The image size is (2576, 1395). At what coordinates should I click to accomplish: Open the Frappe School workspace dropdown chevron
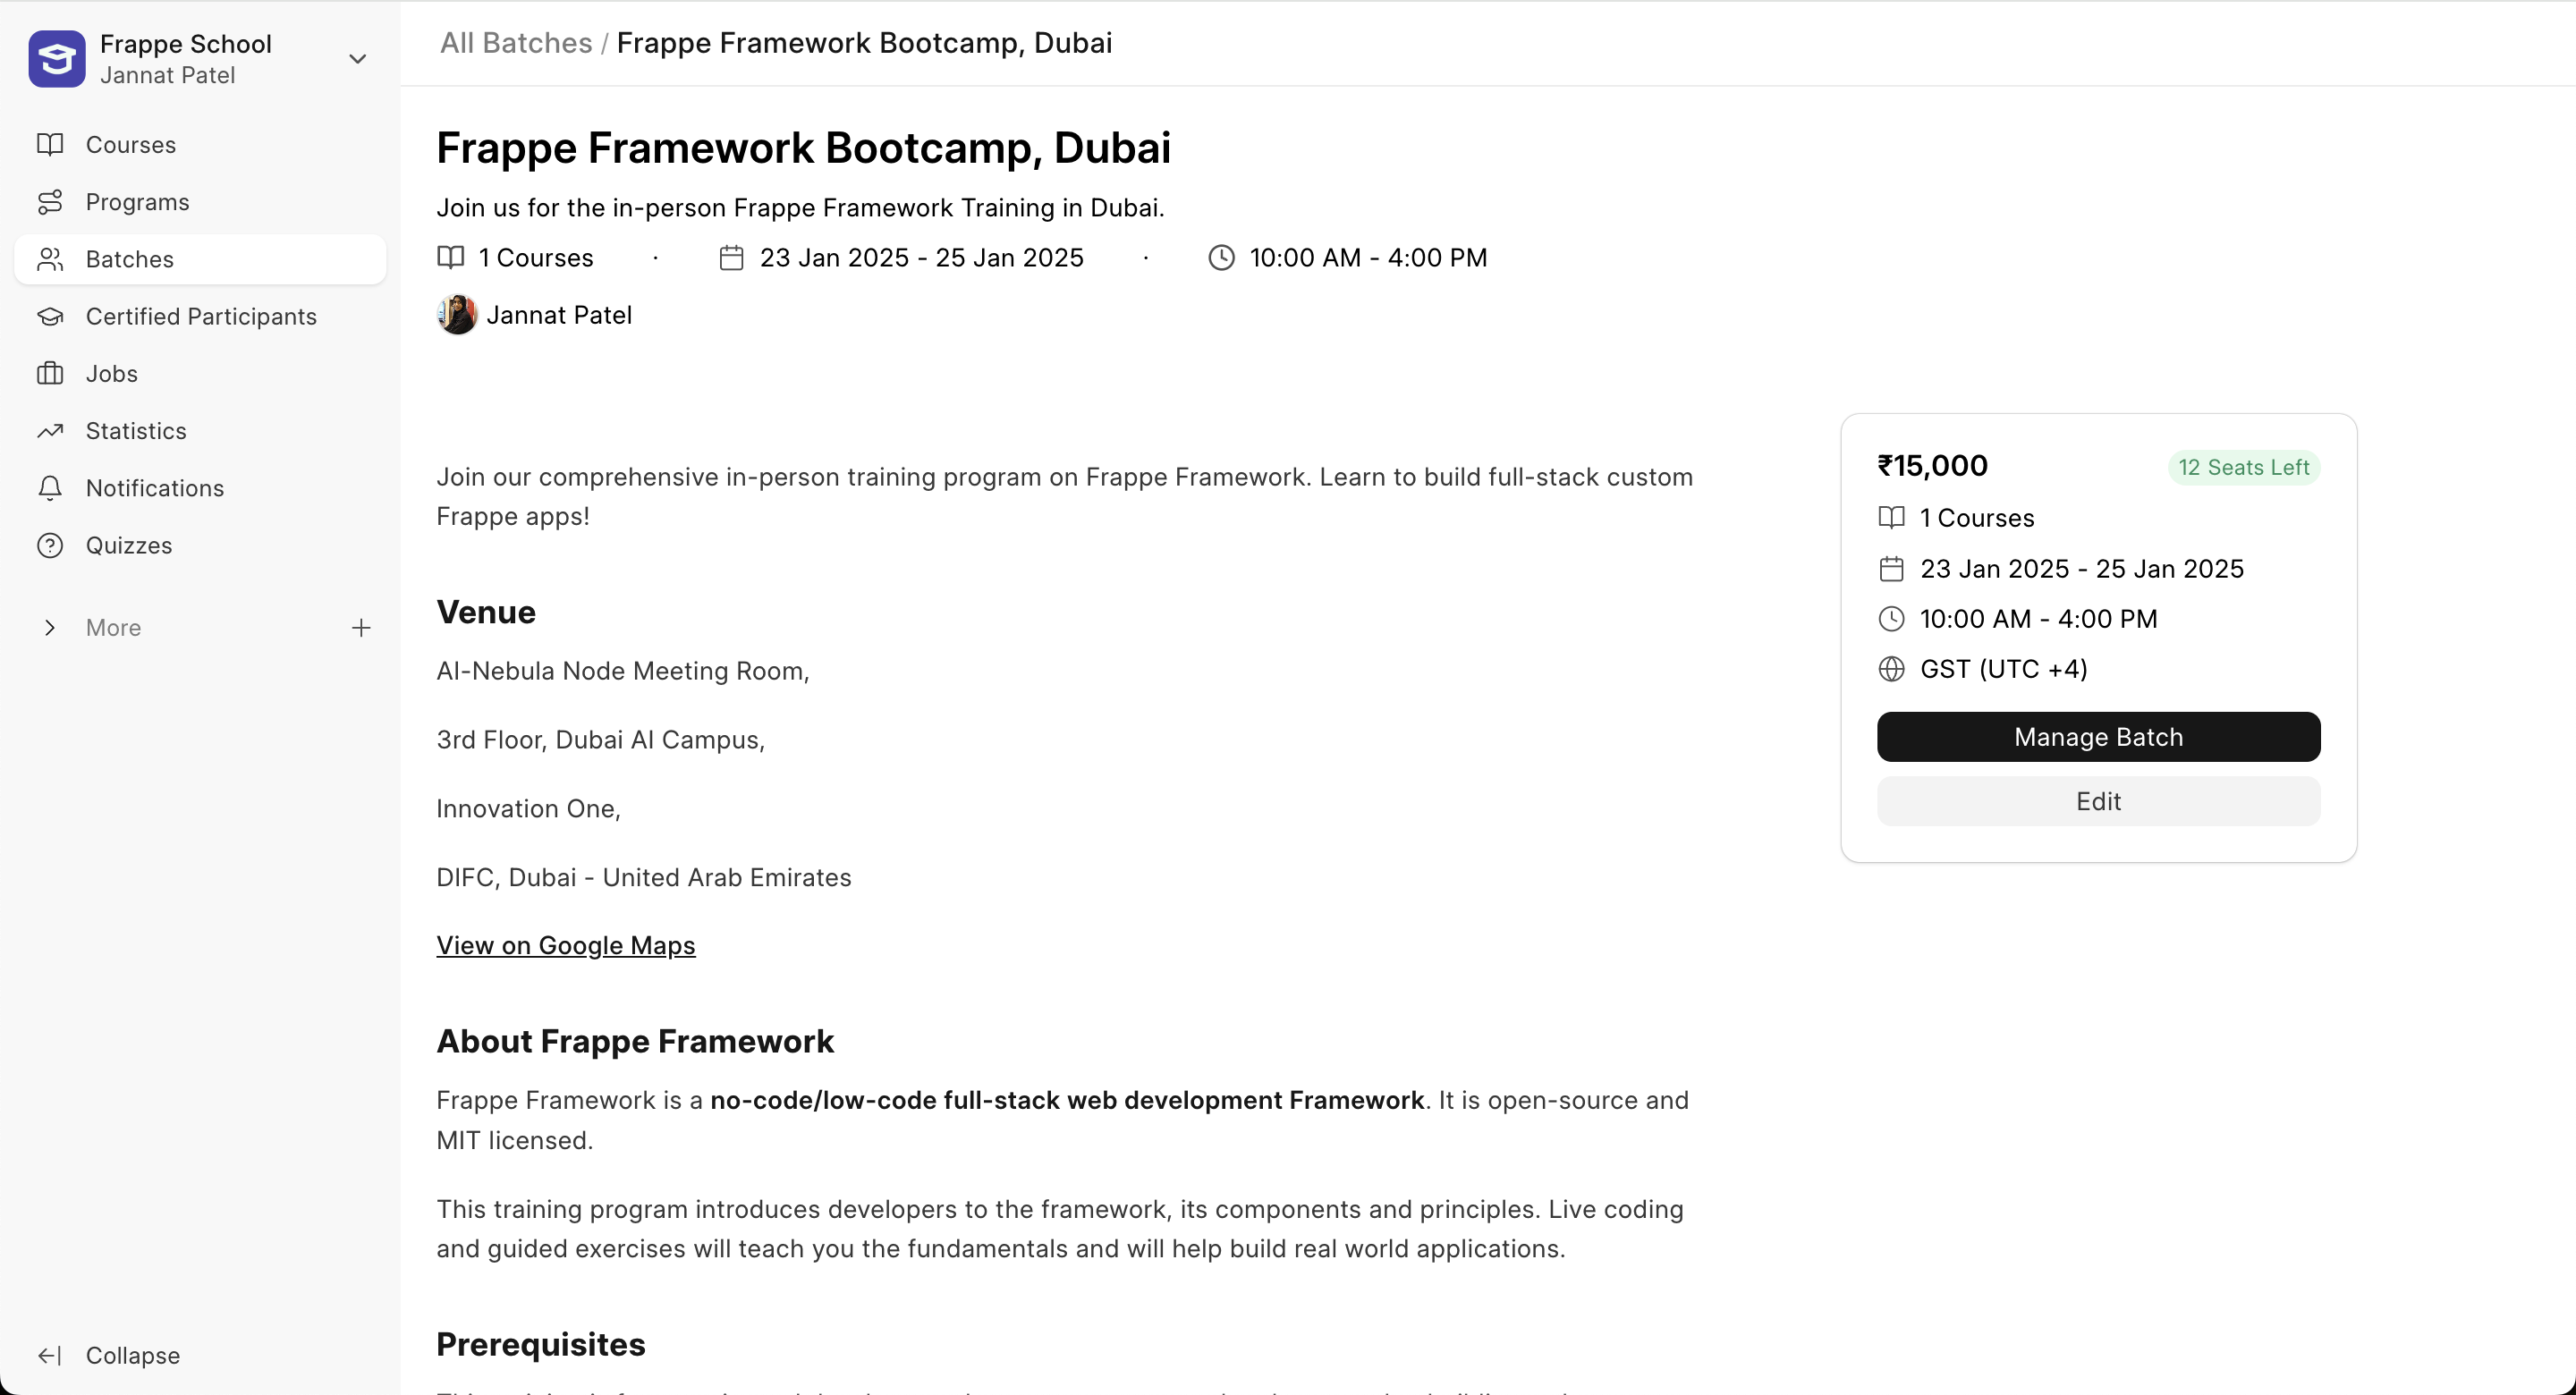[357, 59]
